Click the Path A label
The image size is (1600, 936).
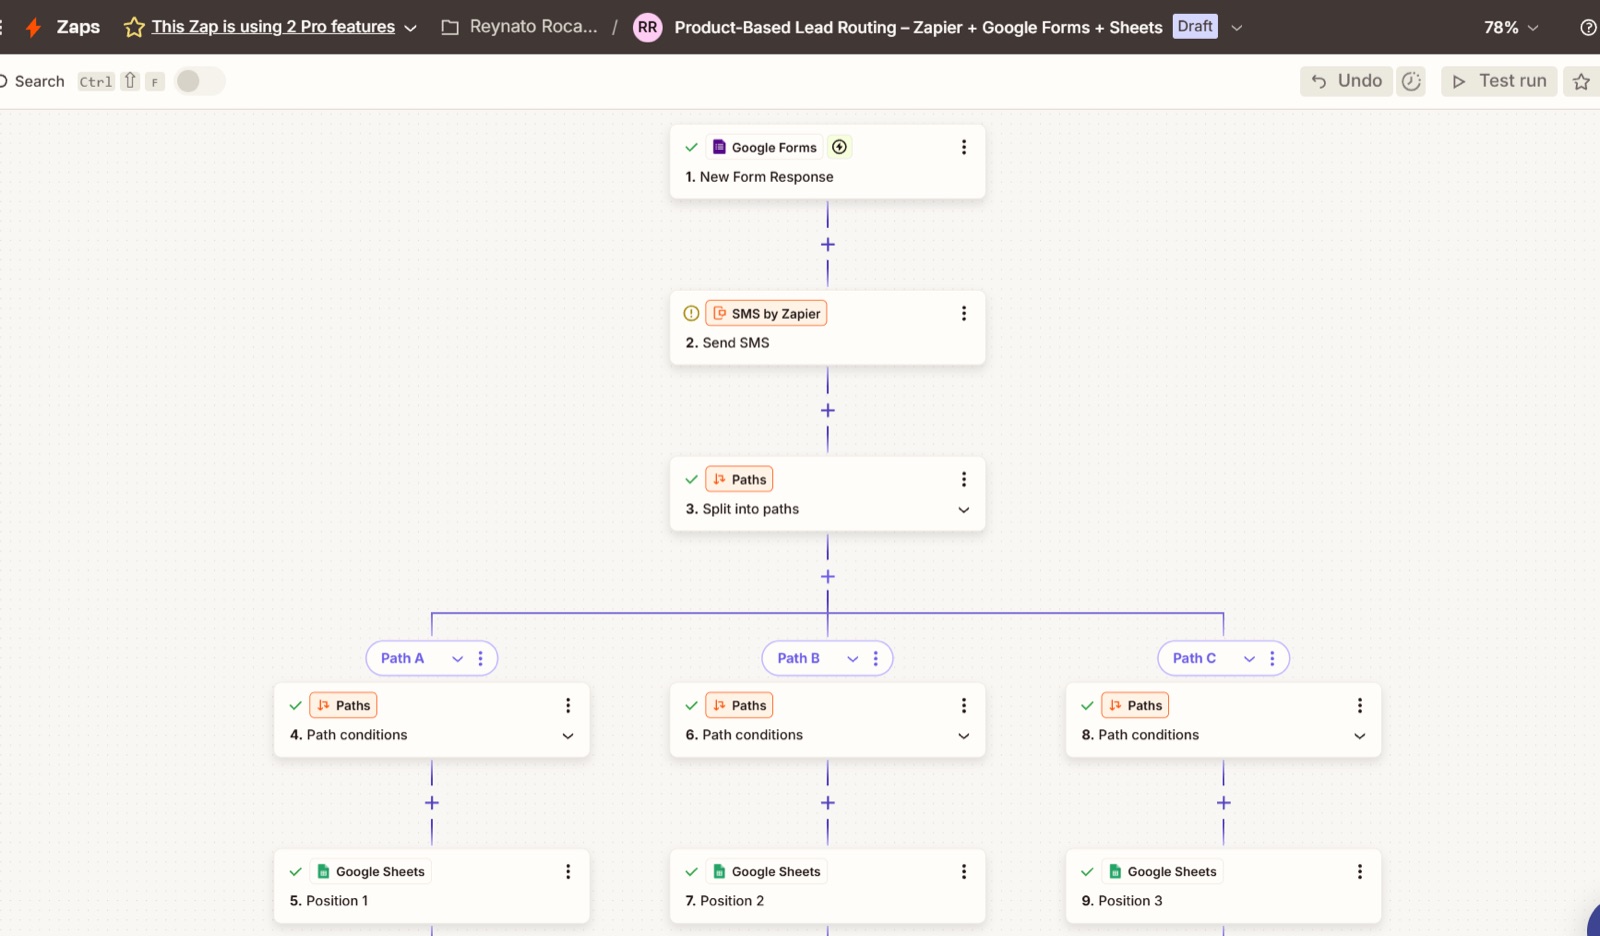(402, 658)
